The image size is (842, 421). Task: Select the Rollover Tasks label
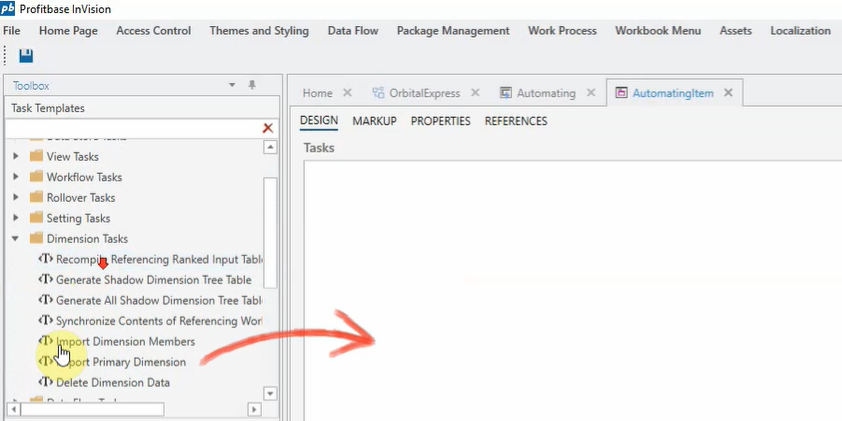point(81,198)
